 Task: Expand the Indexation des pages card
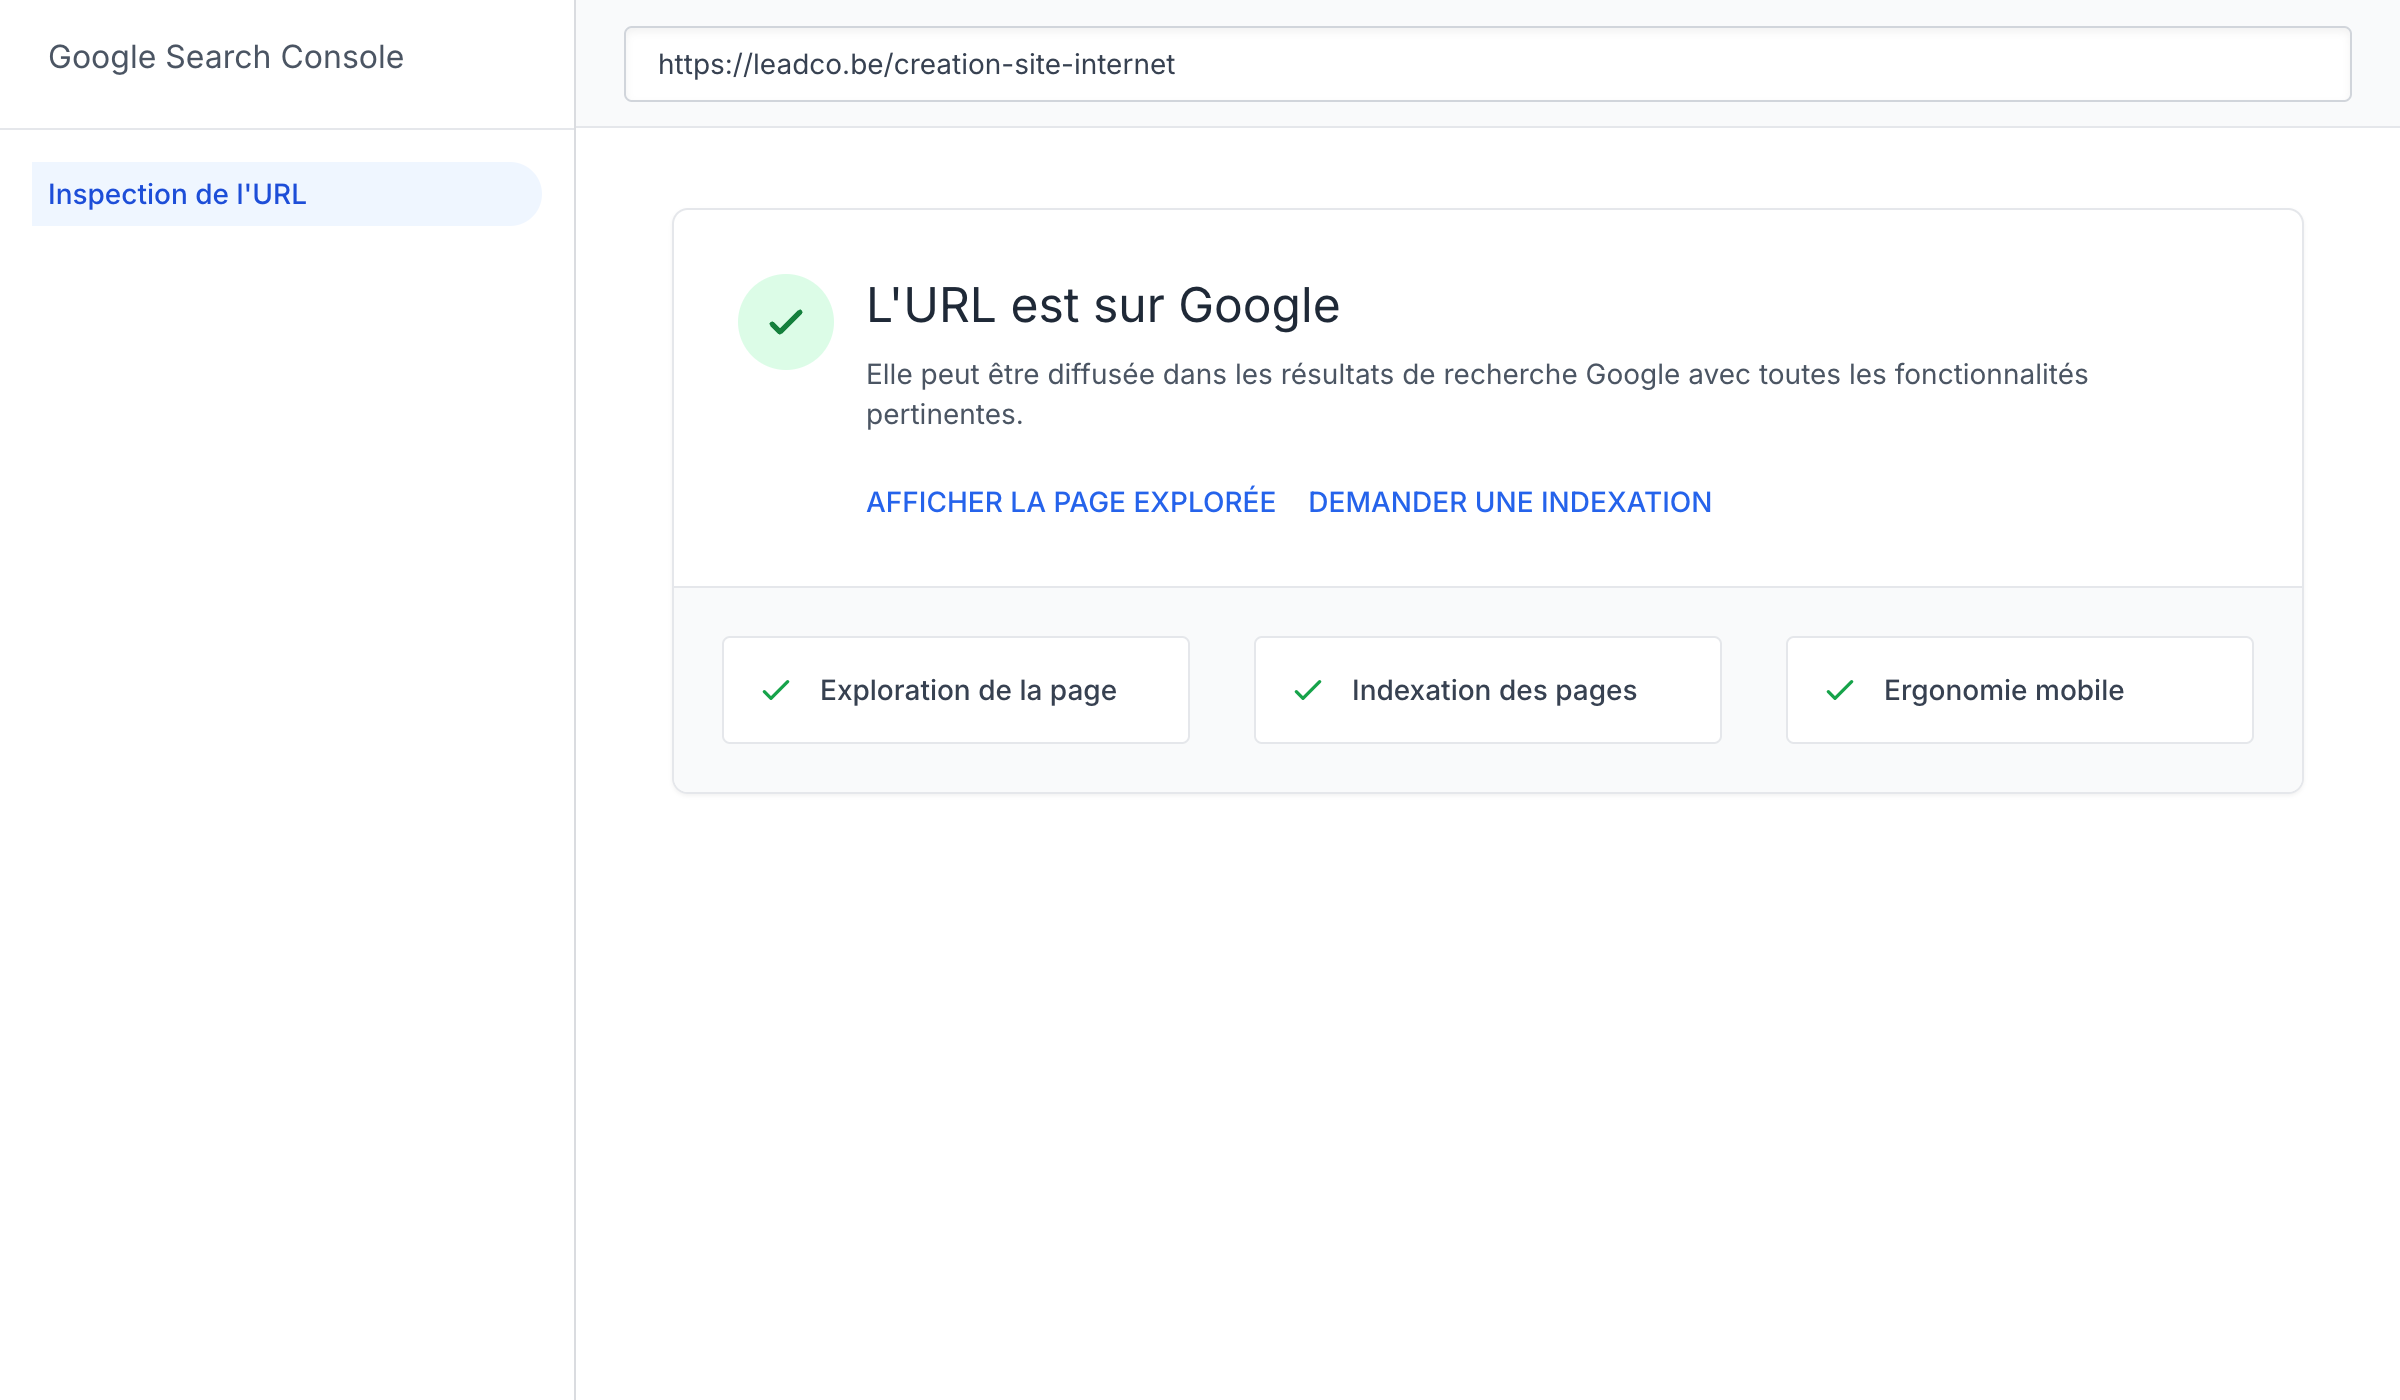1487,690
